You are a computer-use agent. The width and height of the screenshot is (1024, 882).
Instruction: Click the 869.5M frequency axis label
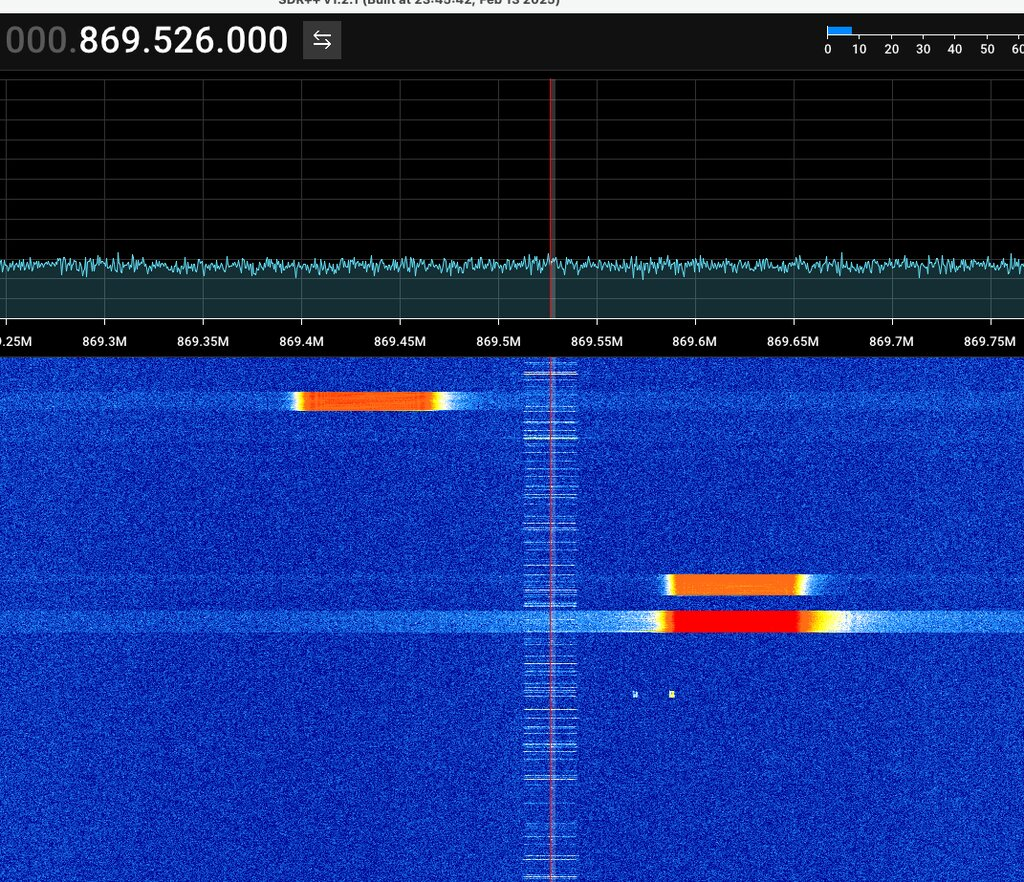tap(498, 341)
